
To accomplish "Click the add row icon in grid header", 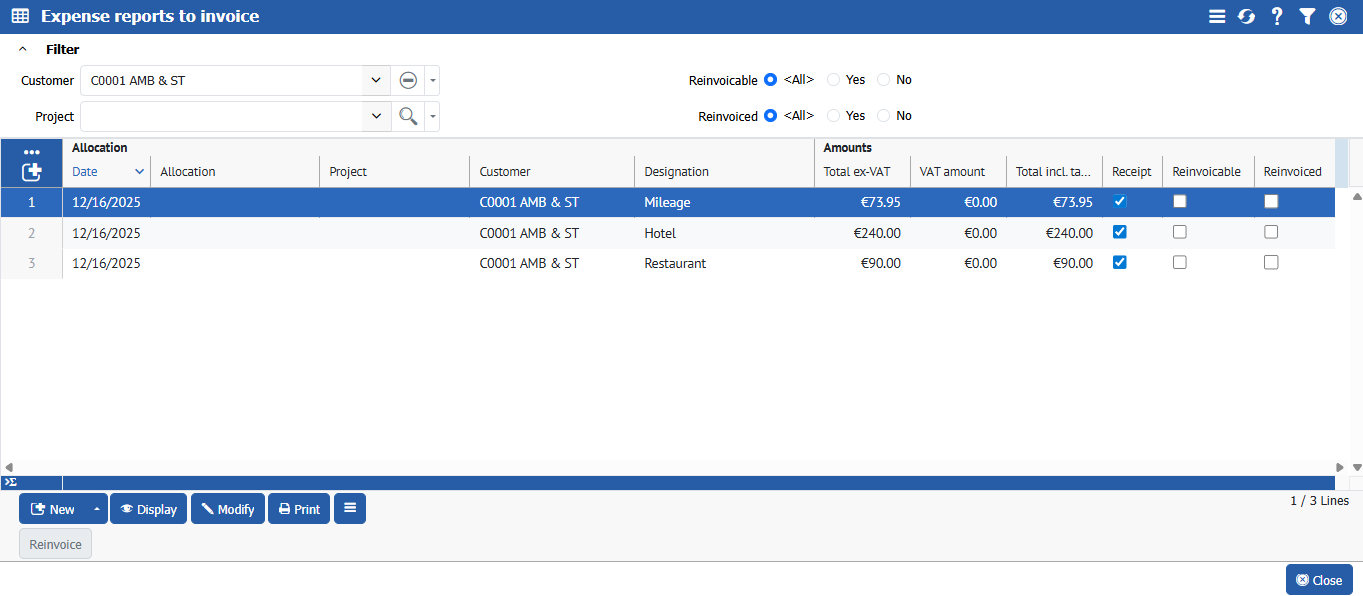I will pos(31,172).
